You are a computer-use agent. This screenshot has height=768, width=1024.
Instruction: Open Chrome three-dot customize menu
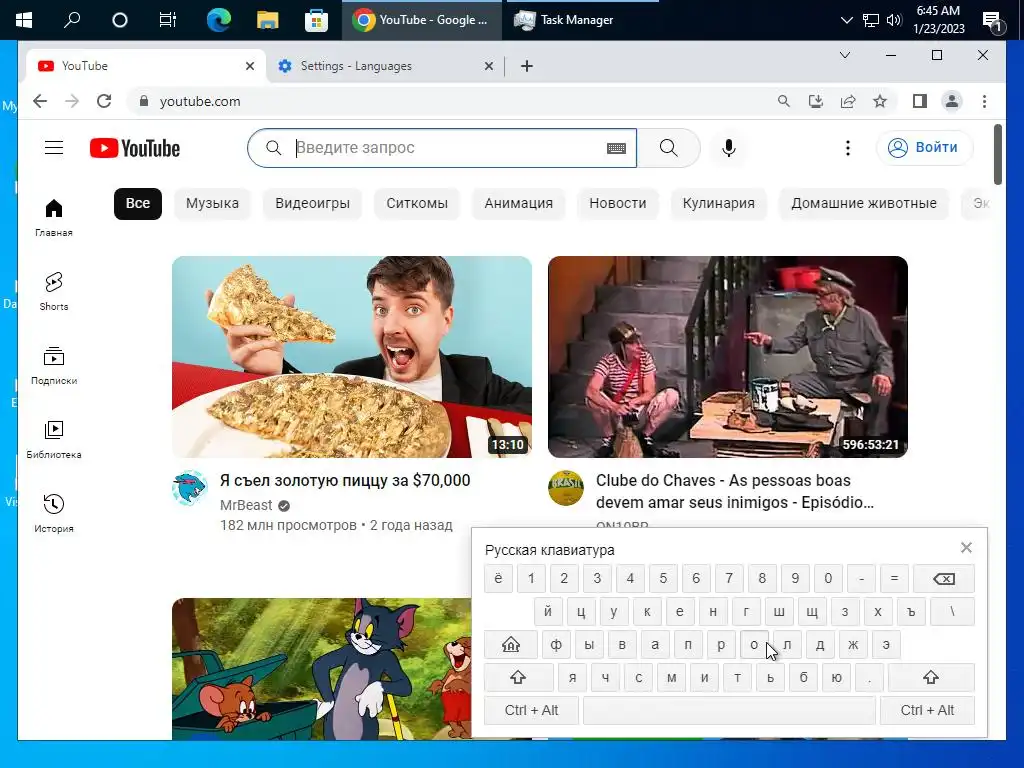984,101
